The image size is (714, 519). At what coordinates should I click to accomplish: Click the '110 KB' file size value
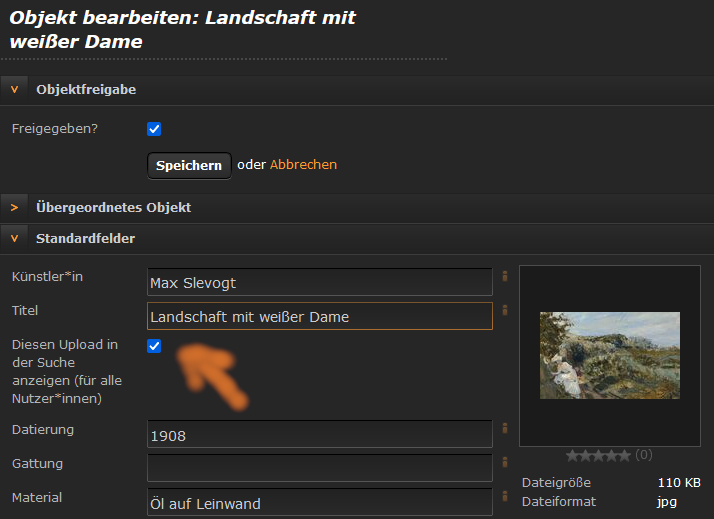click(x=679, y=483)
